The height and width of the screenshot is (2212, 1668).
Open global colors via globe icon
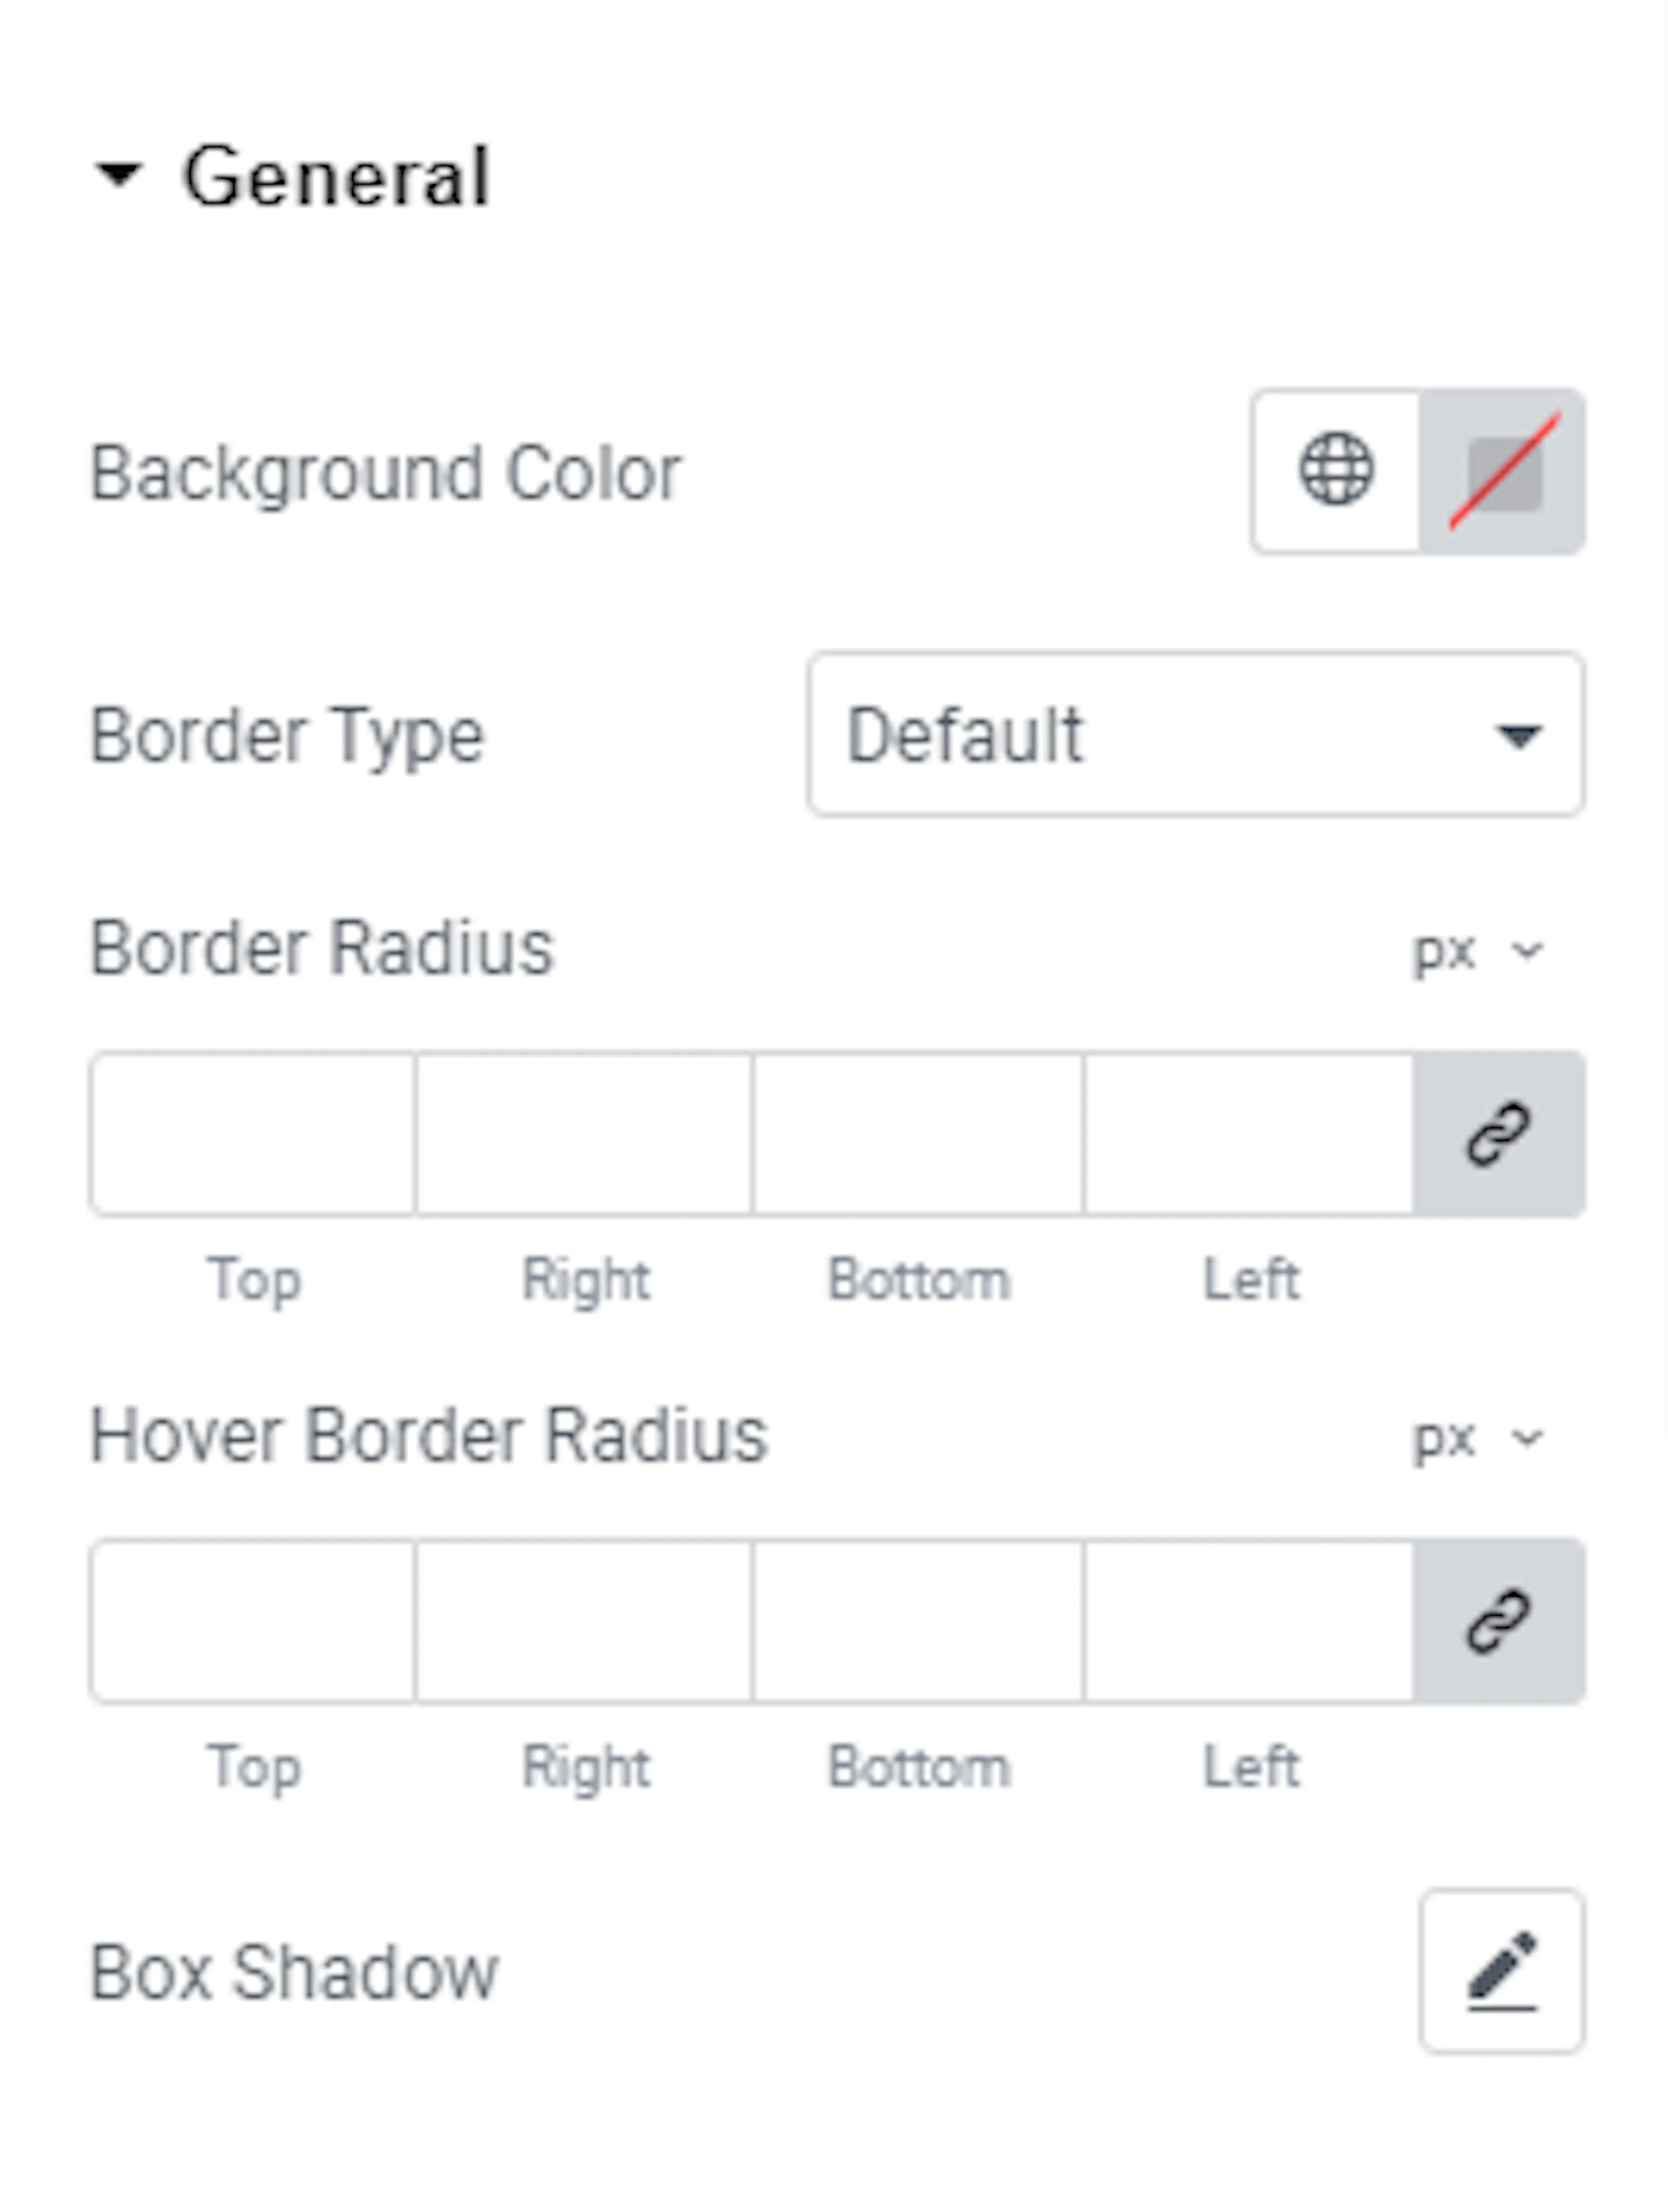click(x=1336, y=470)
